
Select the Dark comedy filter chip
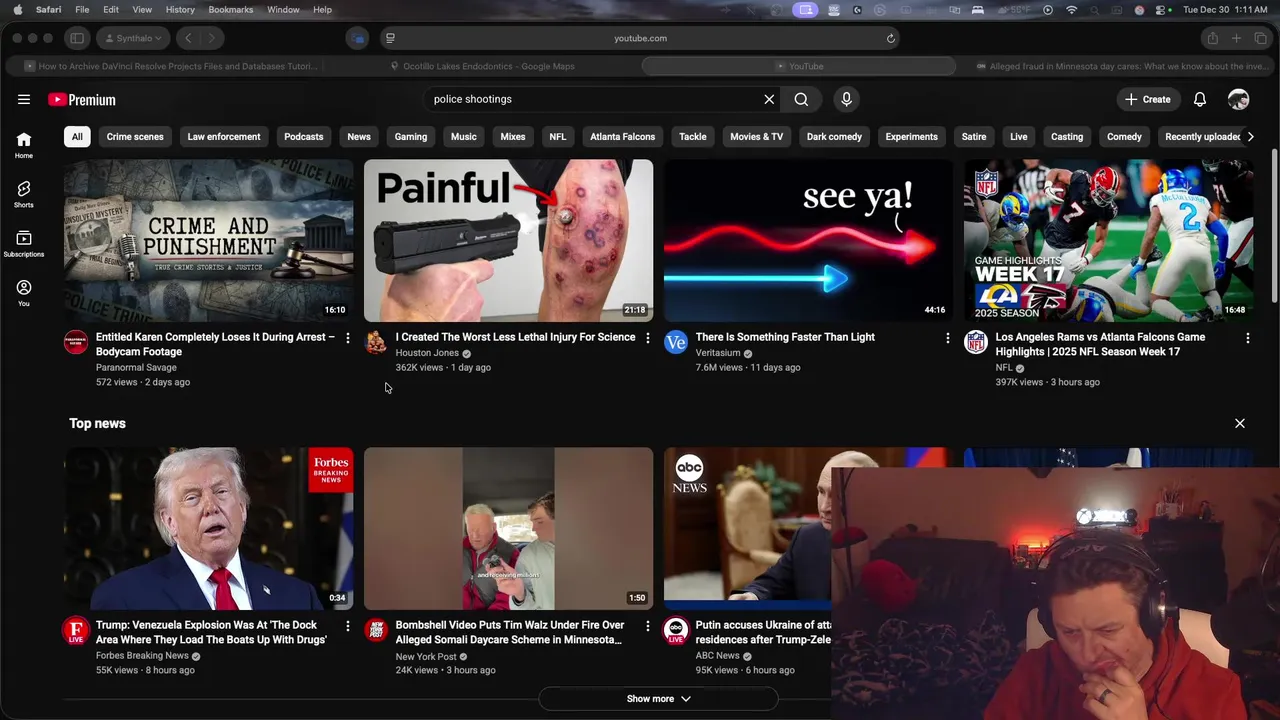(x=834, y=137)
